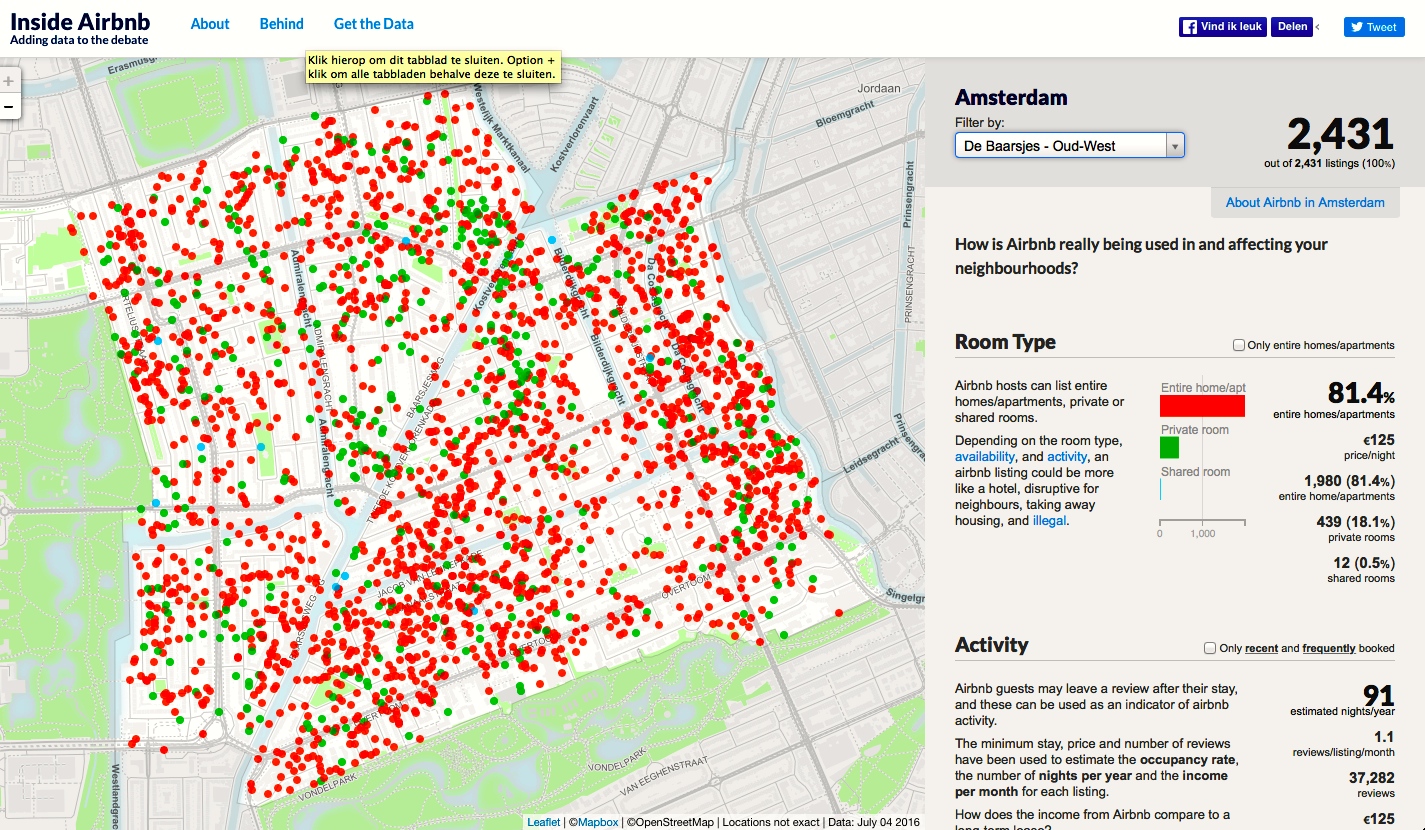Click the Room Type heading
Viewport: 1425px width, 830px height.
(x=1005, y=342)
